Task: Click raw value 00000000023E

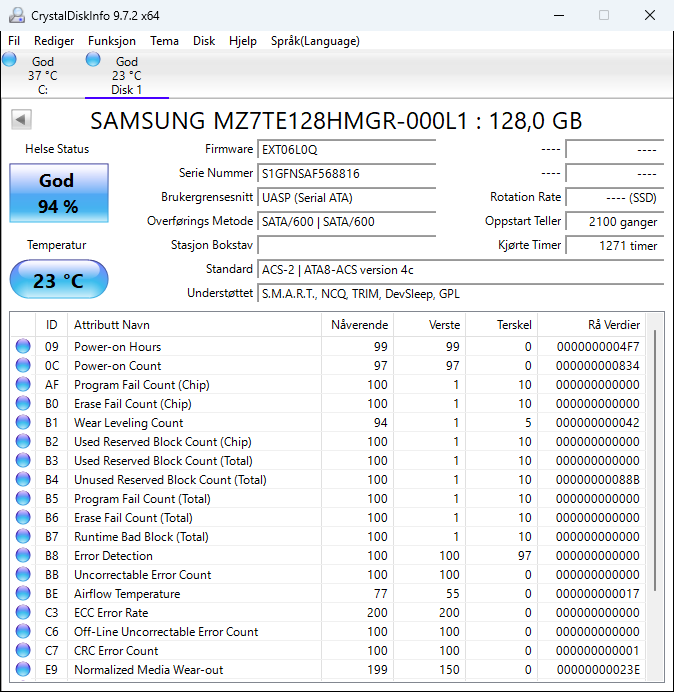Action: 598,669
